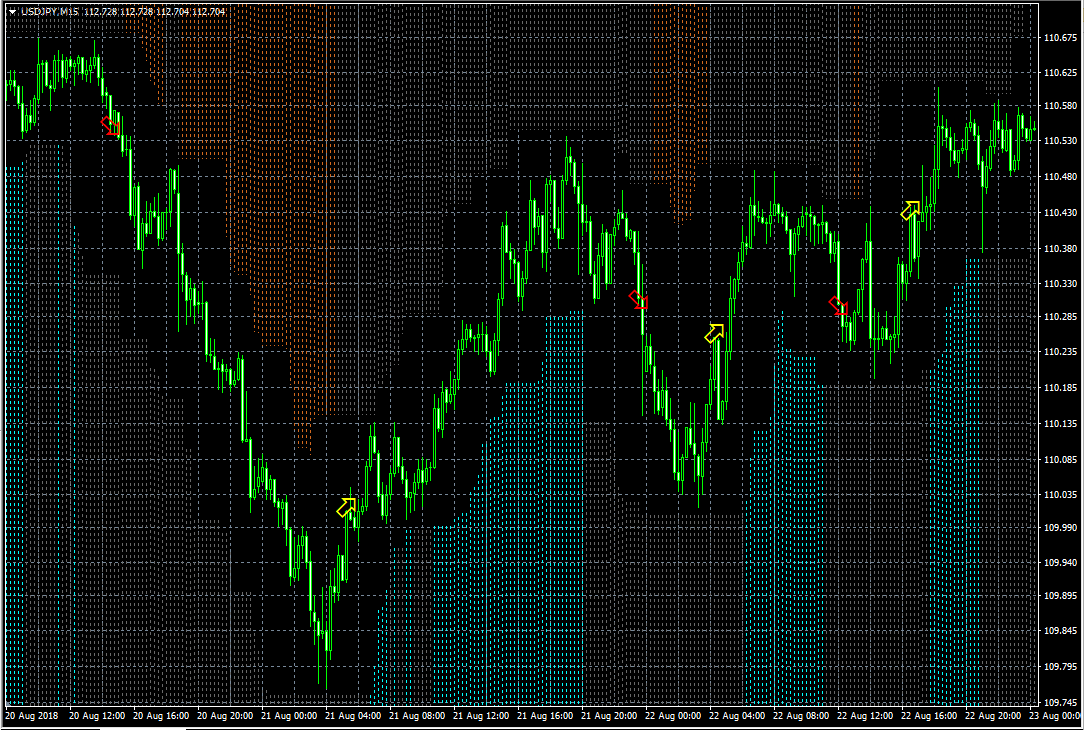Click the 20 Aug 16:00 time label
The width and height of the screenshot is (1084, 730).
(161, 715)
